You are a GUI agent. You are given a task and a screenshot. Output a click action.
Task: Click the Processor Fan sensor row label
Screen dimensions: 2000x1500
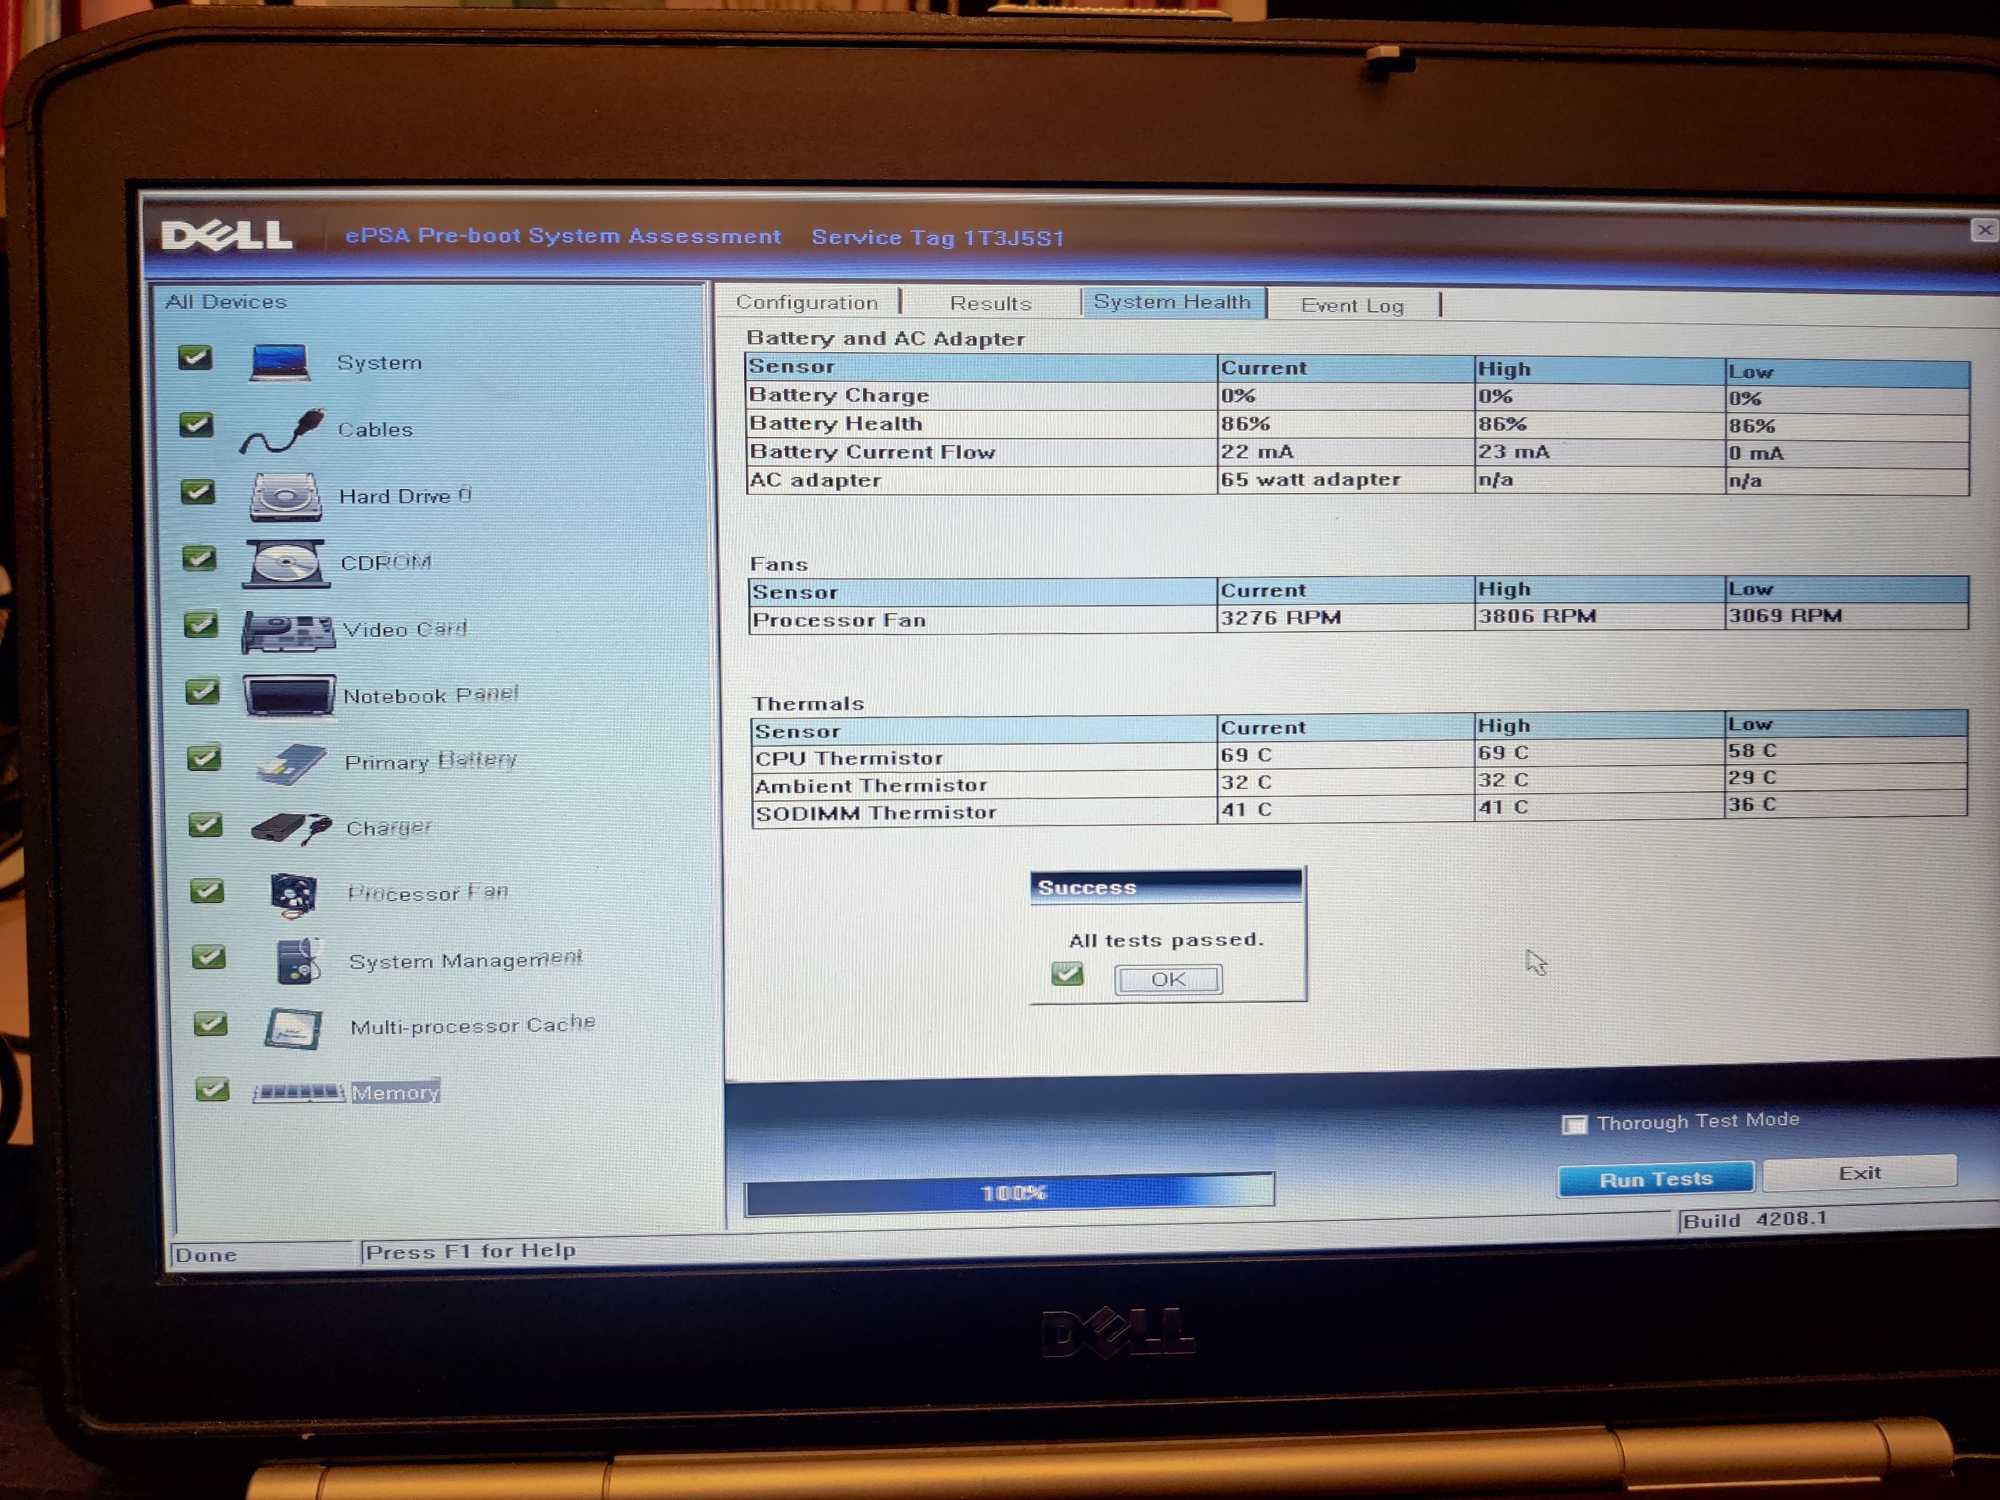pyautogui.click(x=838, y=620)
